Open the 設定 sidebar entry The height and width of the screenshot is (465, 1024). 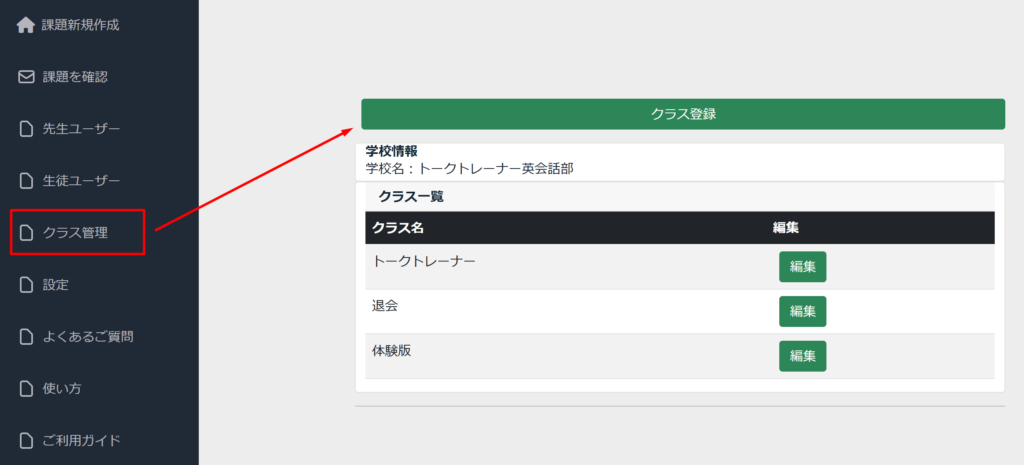[x=56, y=285]
